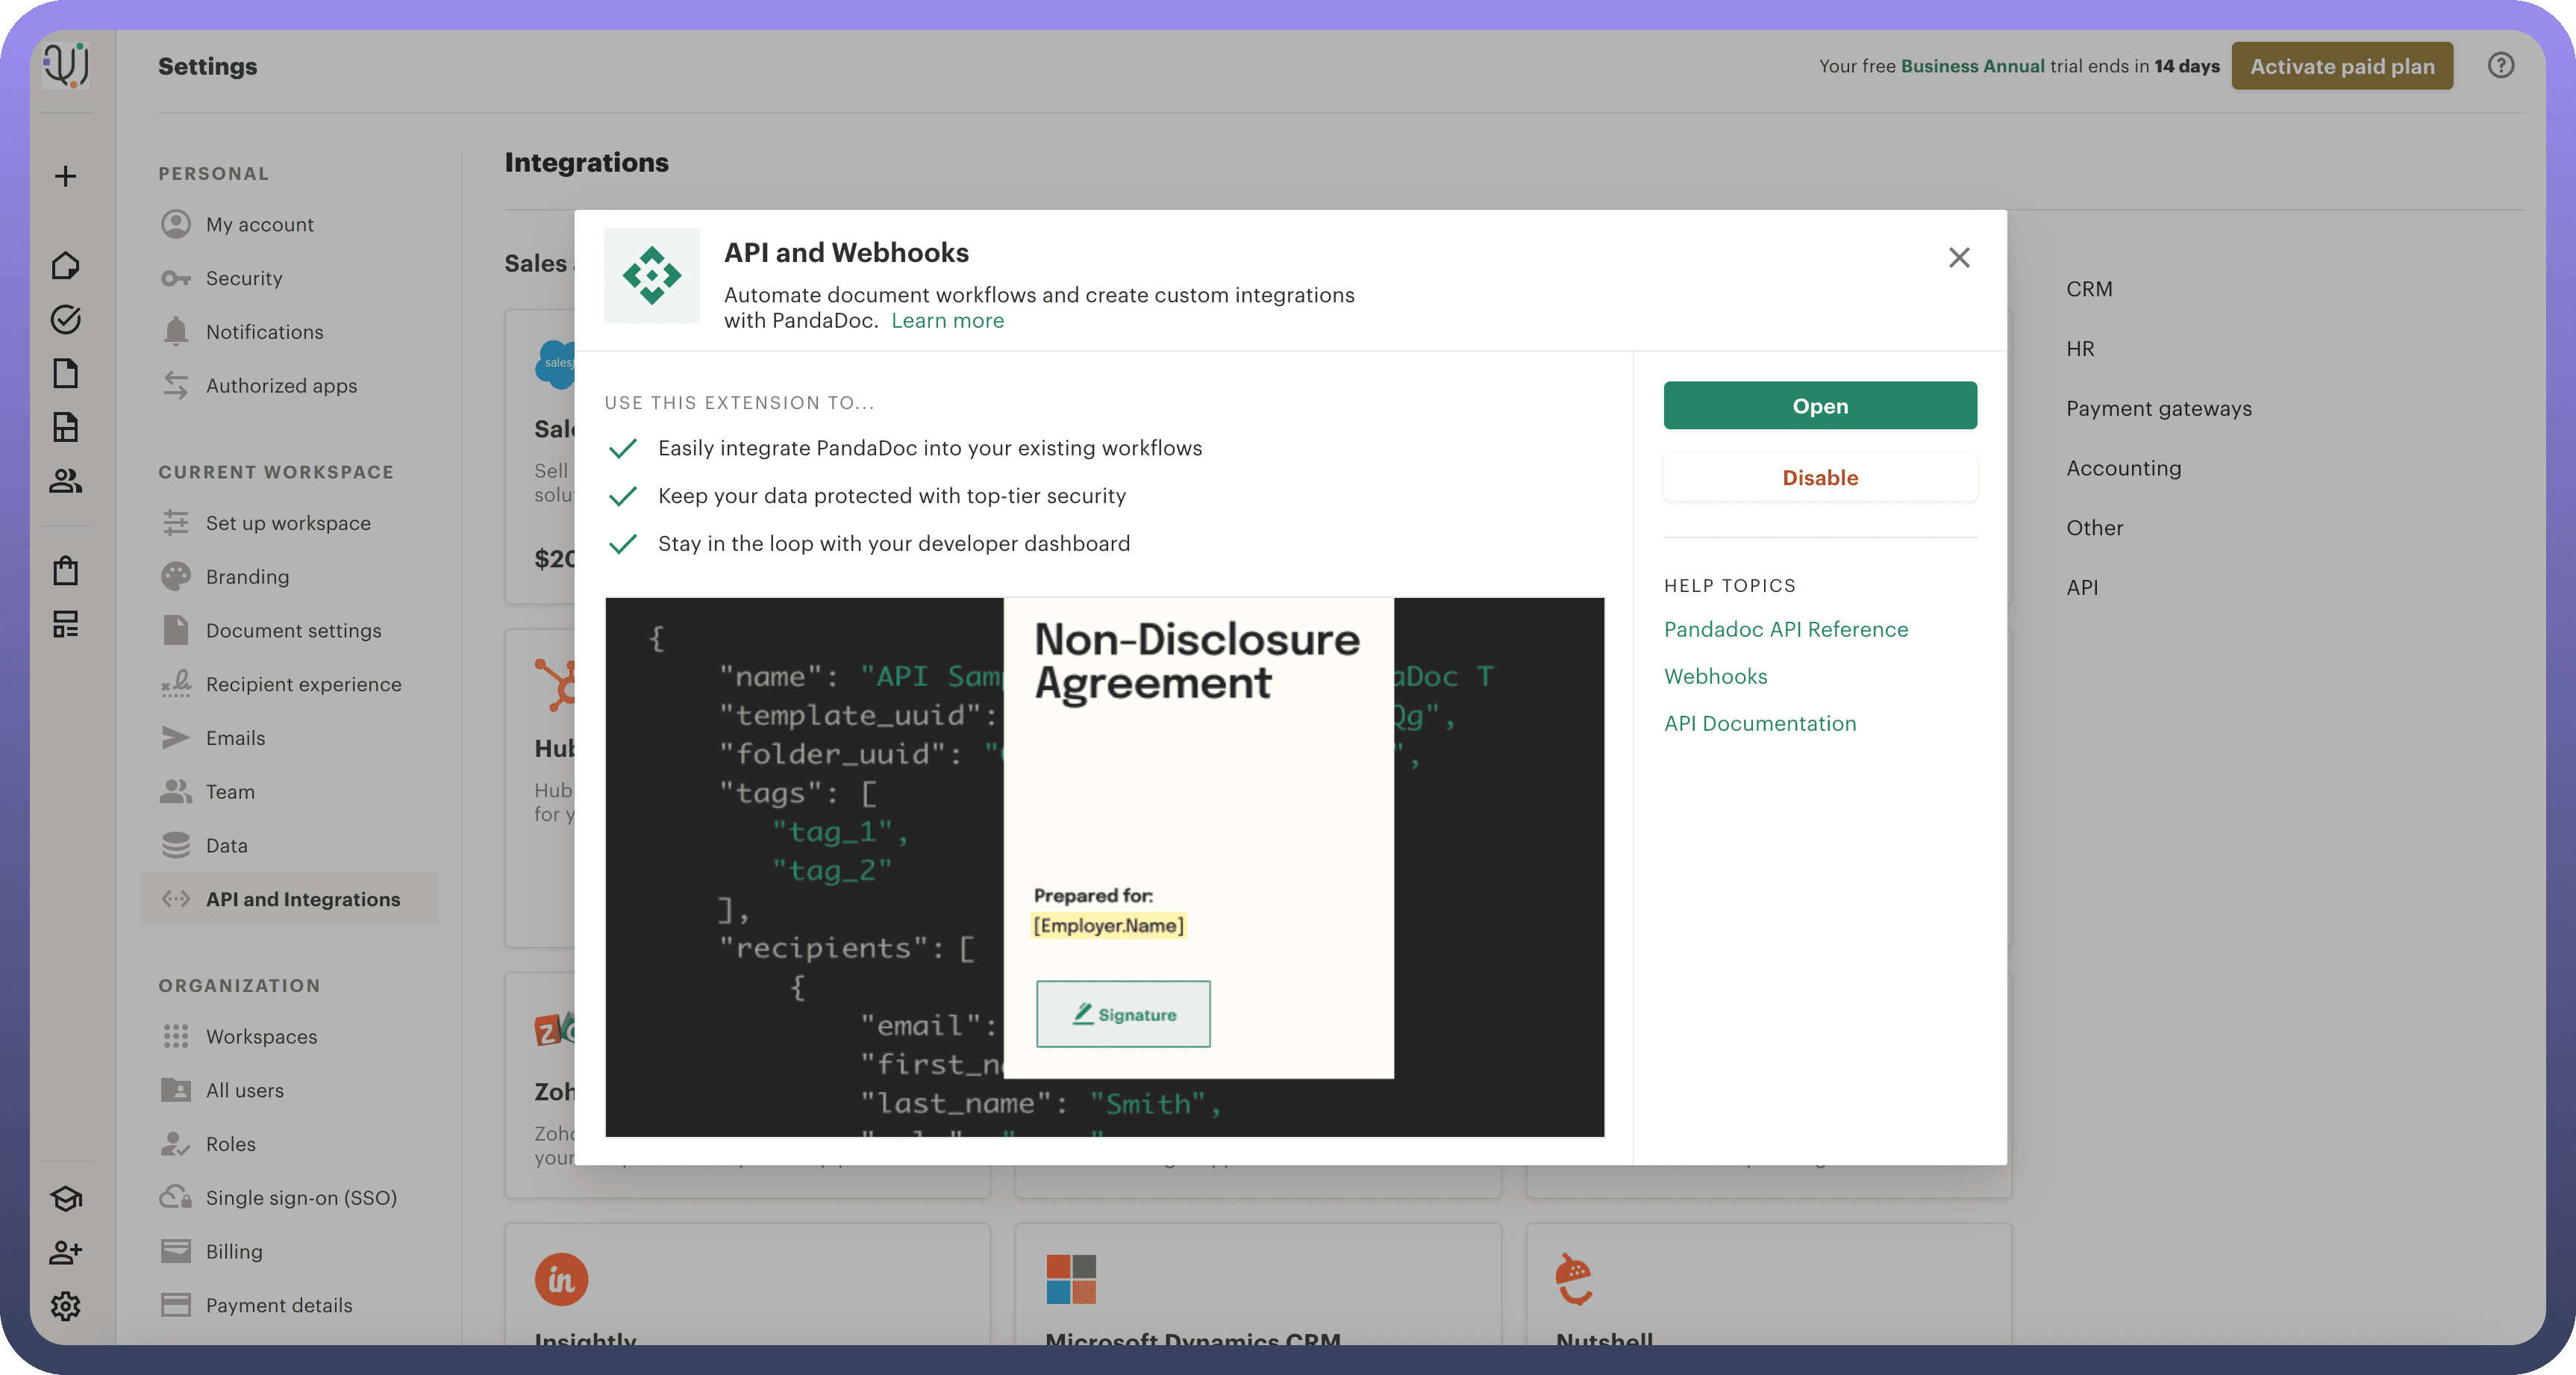Image resolution: width=2576 pixels, height=1375 pixels.
Task: Go to Document settings in workspace menu
Action: [x=293, y=631]
